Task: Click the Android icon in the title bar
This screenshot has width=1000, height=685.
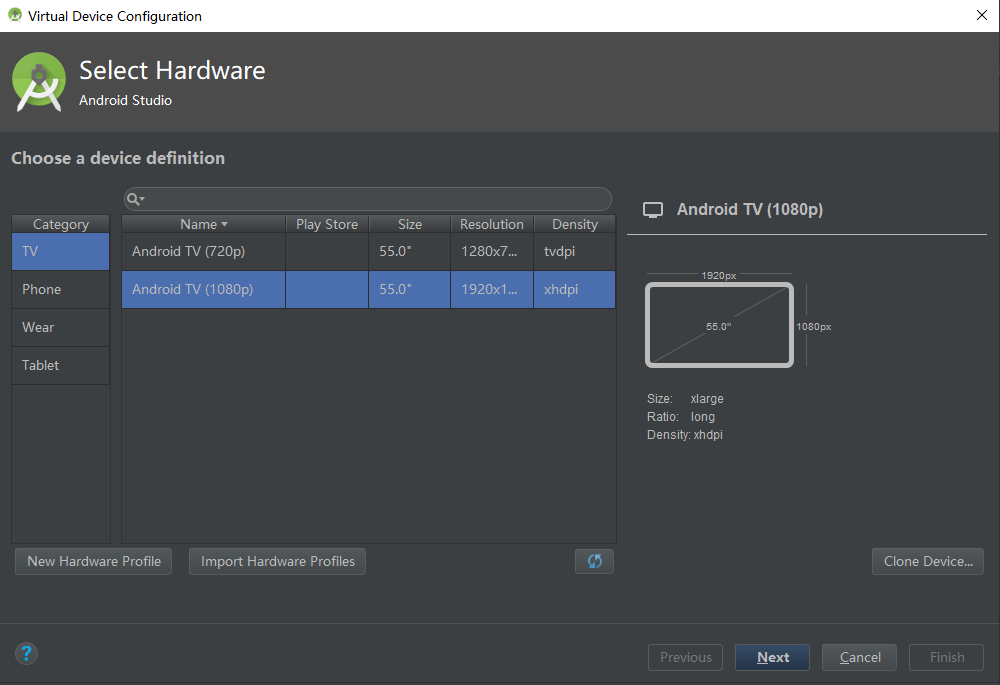Action: pyautogui.click(x=15, y=15)
